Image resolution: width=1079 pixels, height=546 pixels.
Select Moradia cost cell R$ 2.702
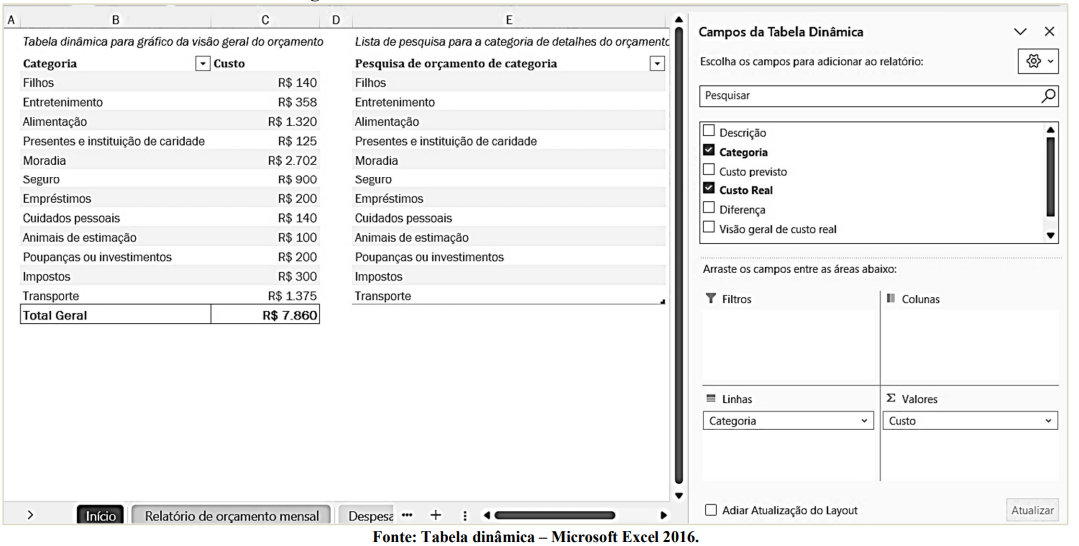click(266, 160)
